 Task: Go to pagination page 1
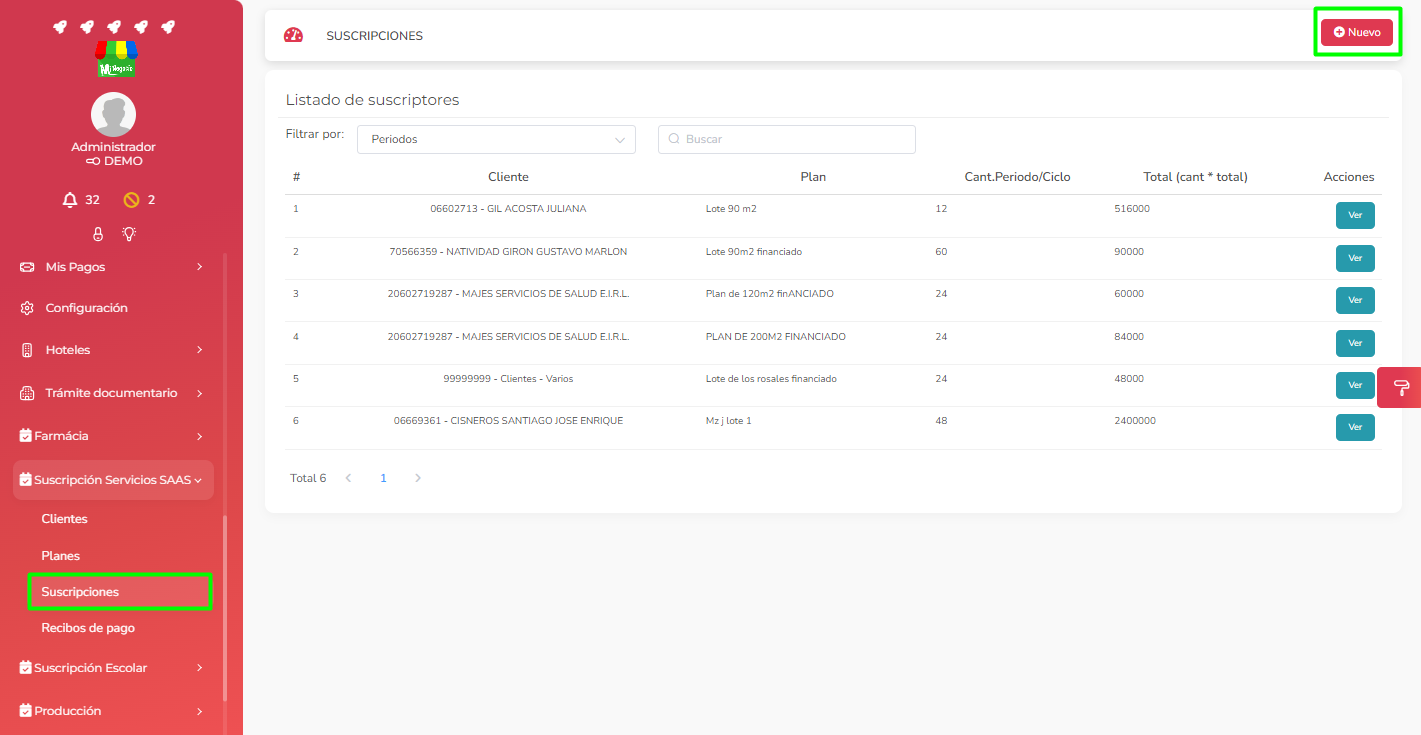click(383, 478)
